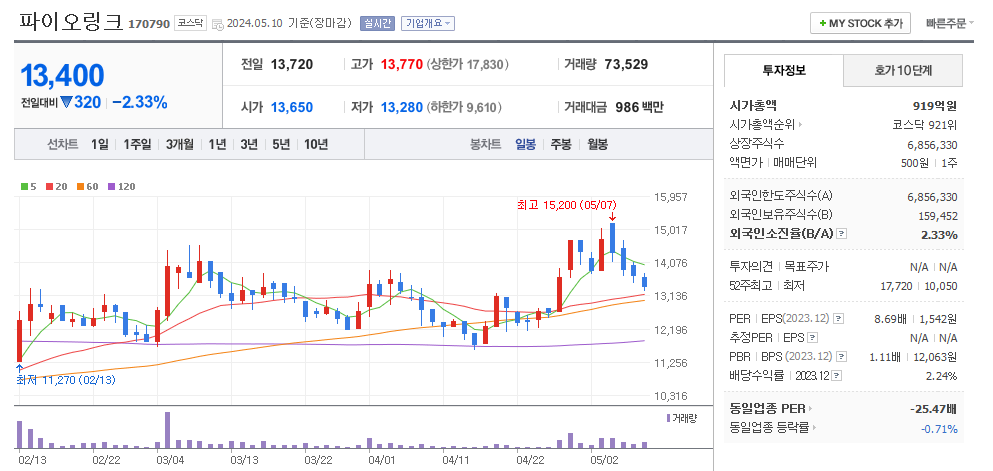Switch to the 투자정보 tab
This screenshot has height=471, width=993.
coord(784,70)
